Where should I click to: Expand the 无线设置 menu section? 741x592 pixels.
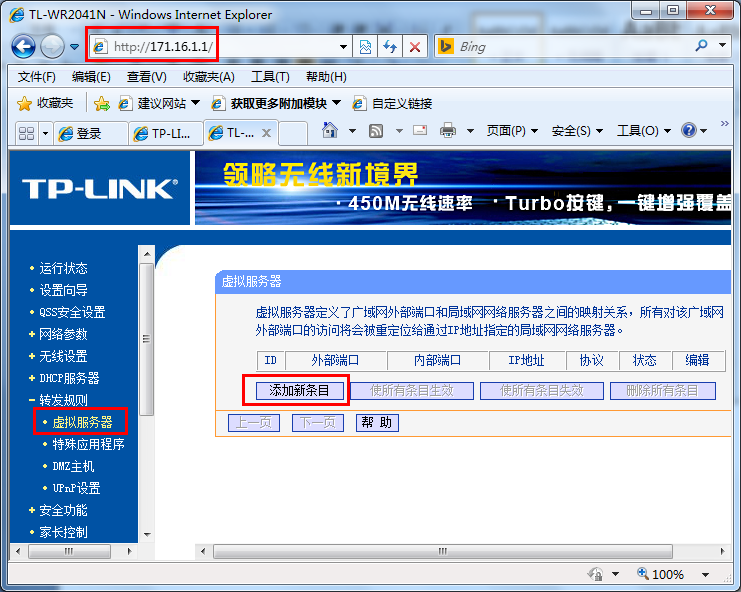(63, 356)
